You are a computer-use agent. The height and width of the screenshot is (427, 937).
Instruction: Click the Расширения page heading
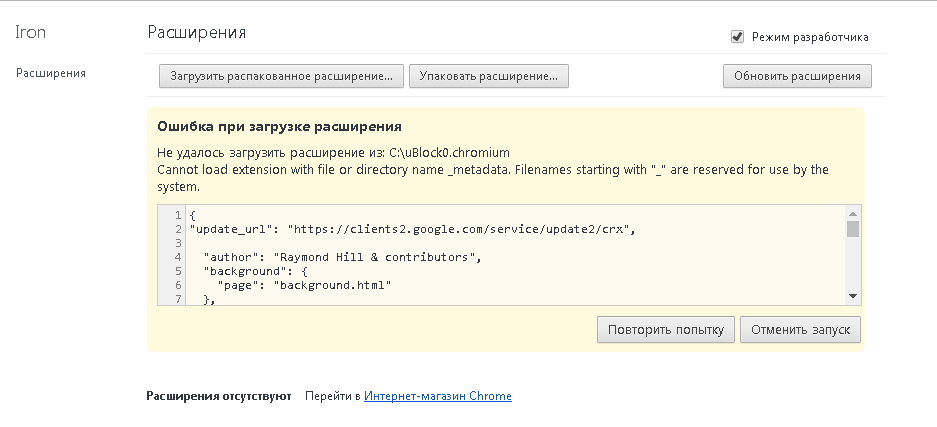tap(197, 32)
